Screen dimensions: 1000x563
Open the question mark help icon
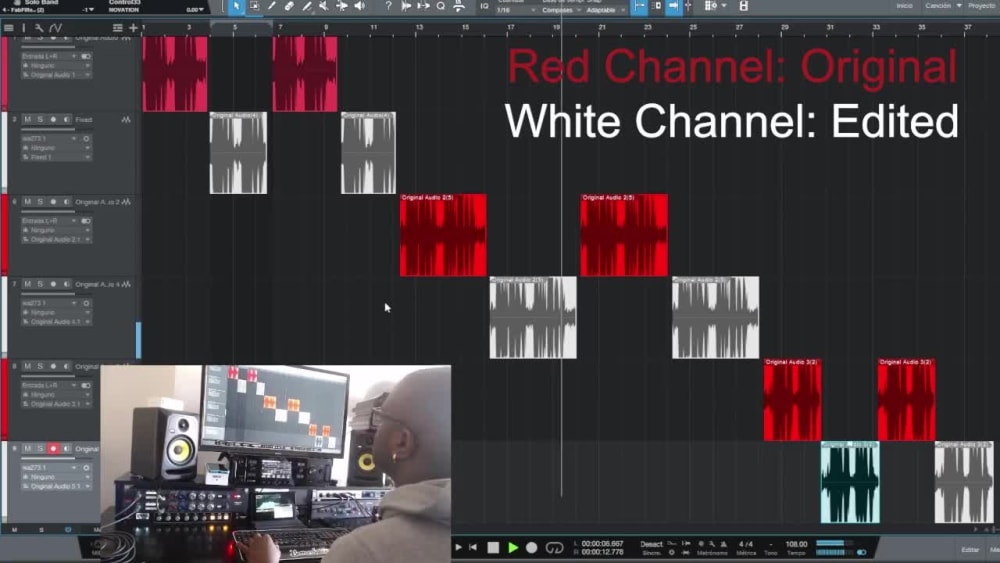[388, 6]
